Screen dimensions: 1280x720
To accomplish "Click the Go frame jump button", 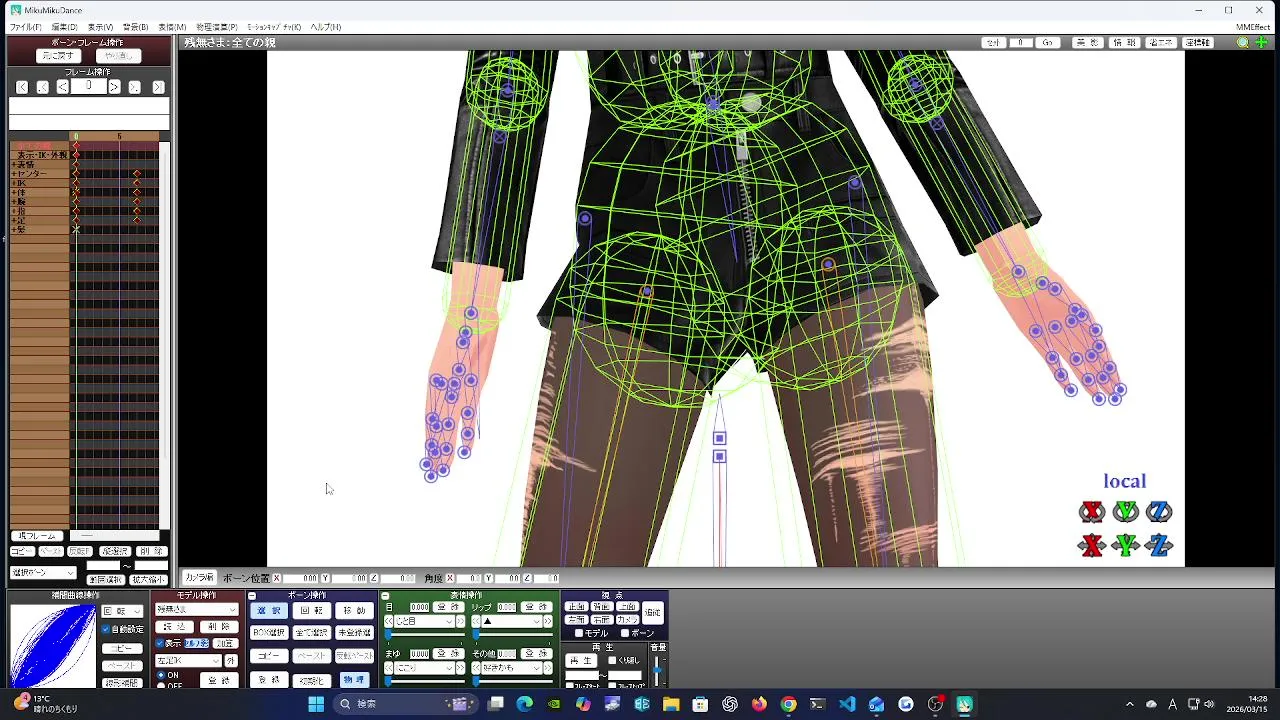I will pyautogui.click(x=1047, y=43).
